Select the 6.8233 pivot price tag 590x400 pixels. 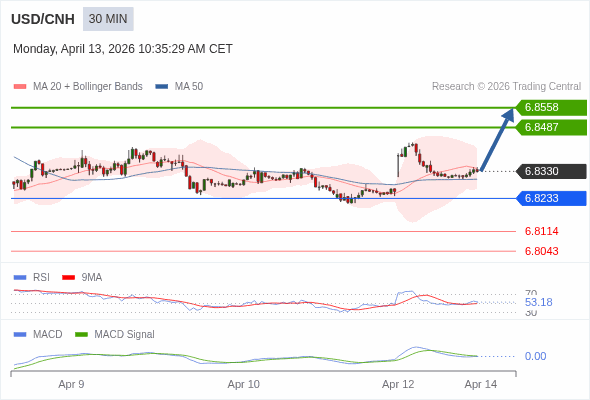click(x=551, y=198)
